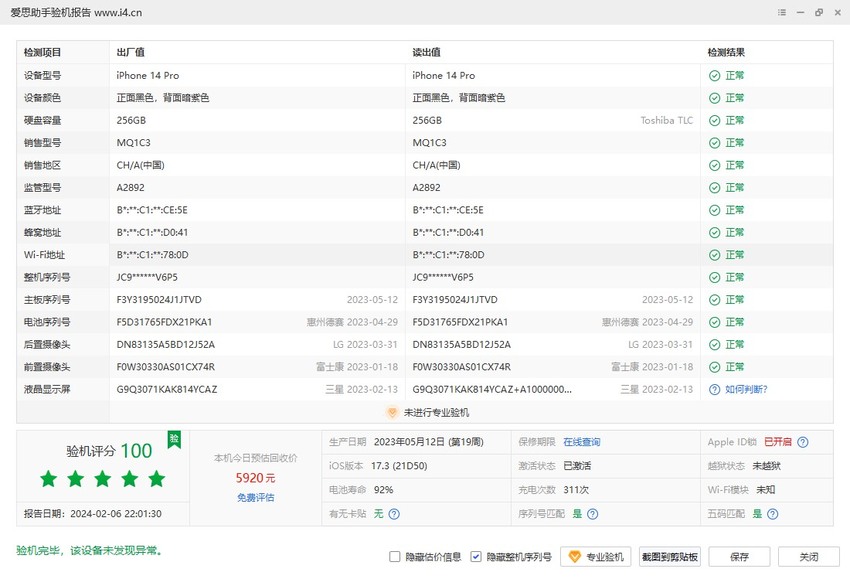This screenshot has width=850, height=579.
Task: Click the help icon beside 五码匹配
Action: tap(772, 514)
